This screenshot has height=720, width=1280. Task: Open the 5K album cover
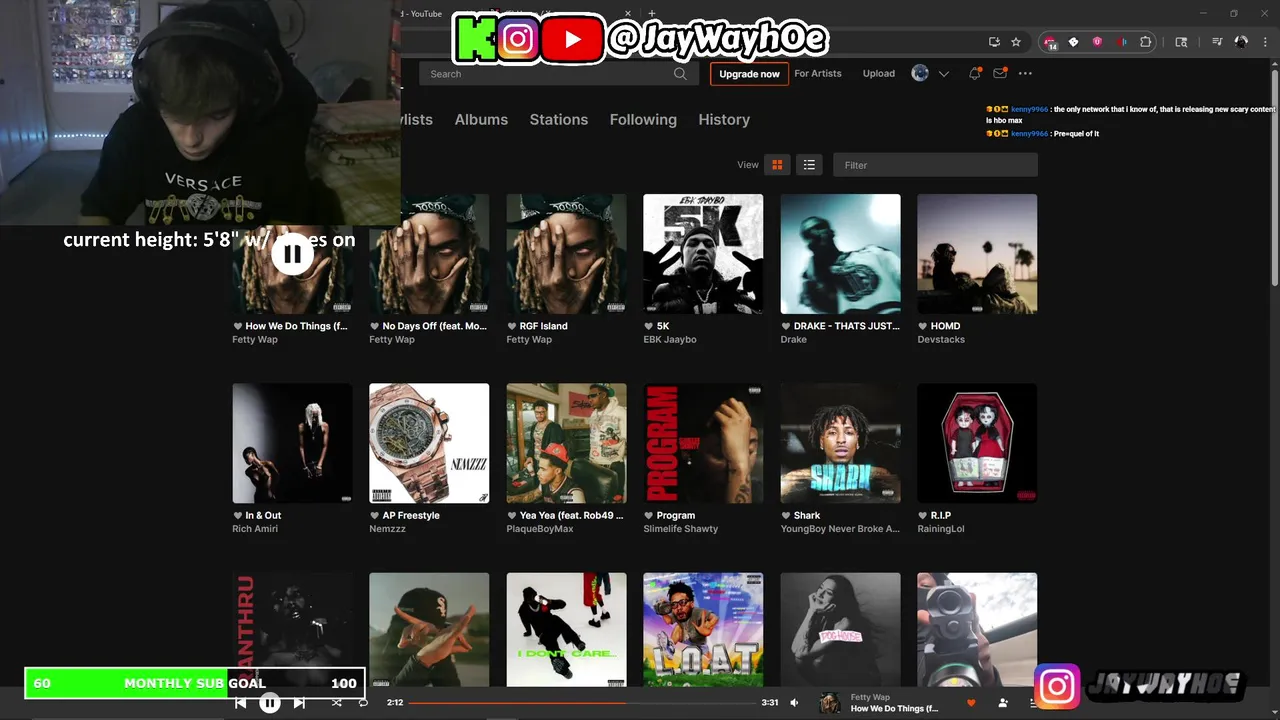tap(703, 254)
